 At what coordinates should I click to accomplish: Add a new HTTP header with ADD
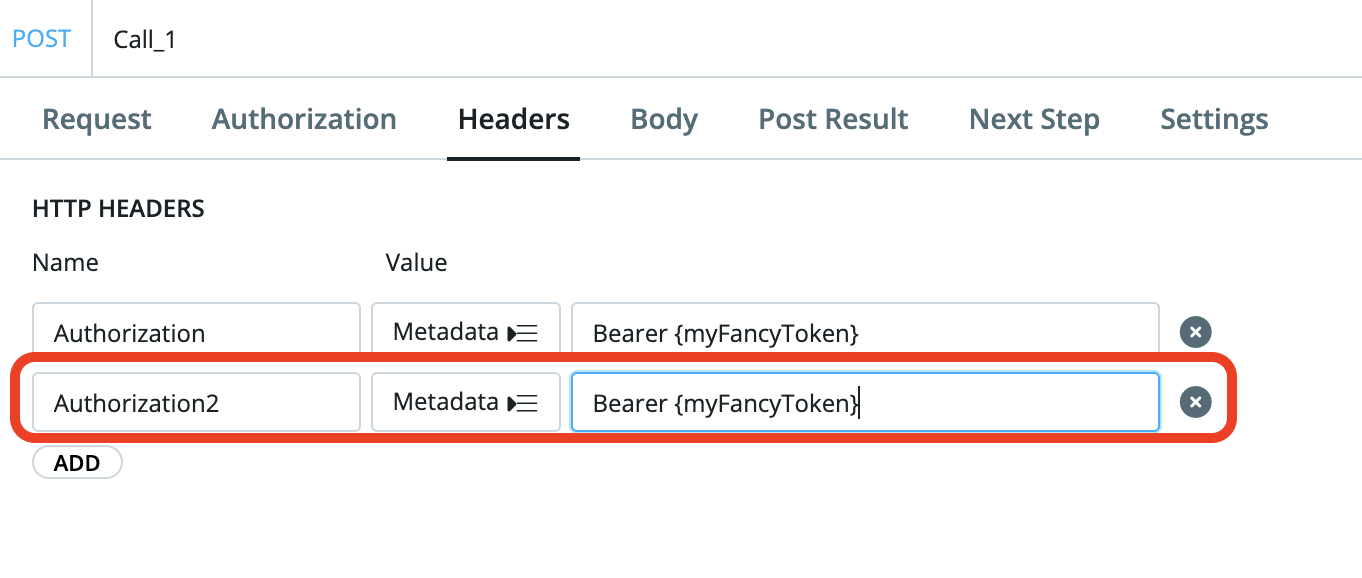point(77,463)
